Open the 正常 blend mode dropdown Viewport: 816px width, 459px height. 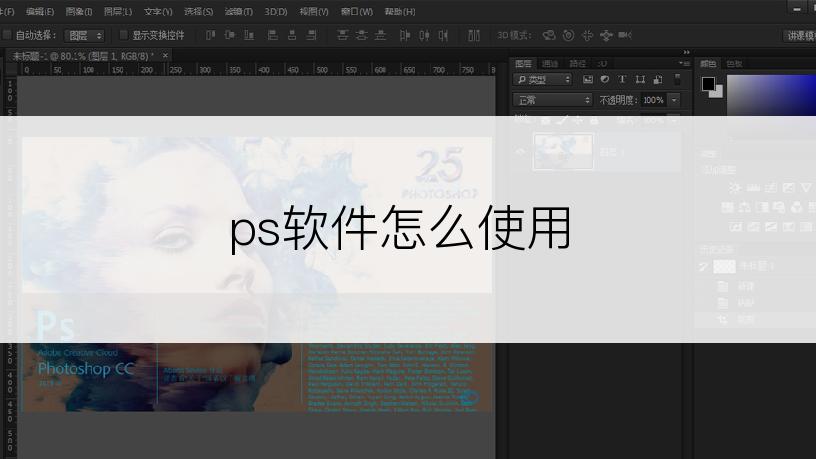[552, 100]
